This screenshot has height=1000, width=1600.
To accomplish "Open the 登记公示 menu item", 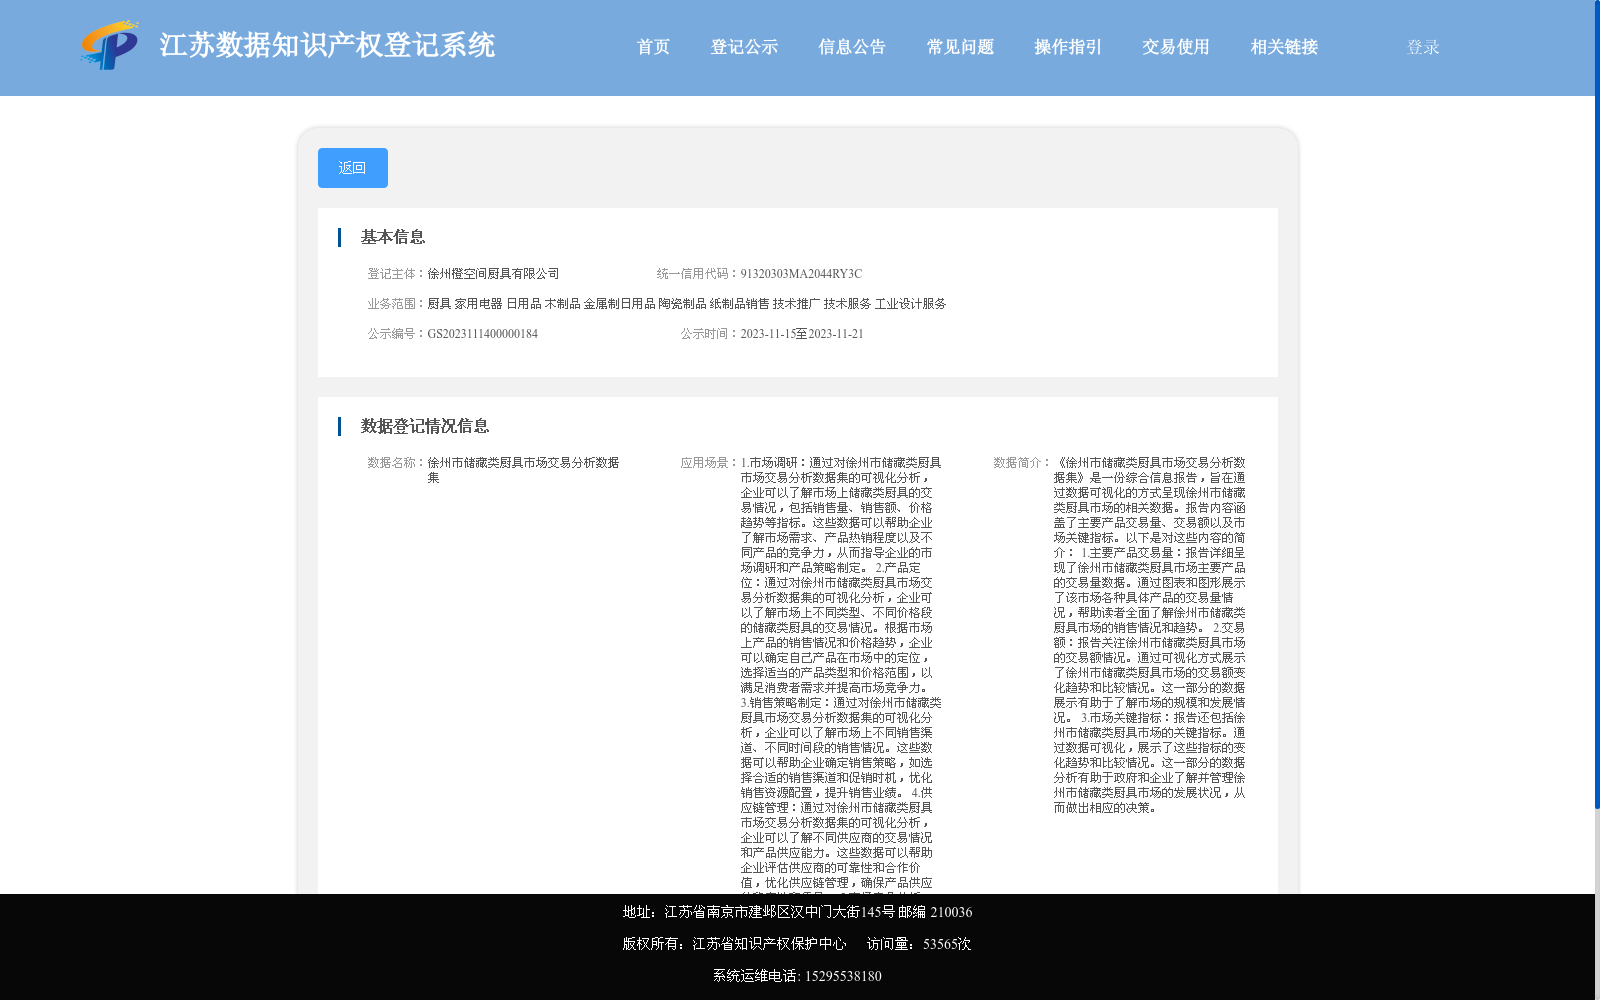I will [x=744, y=47].
